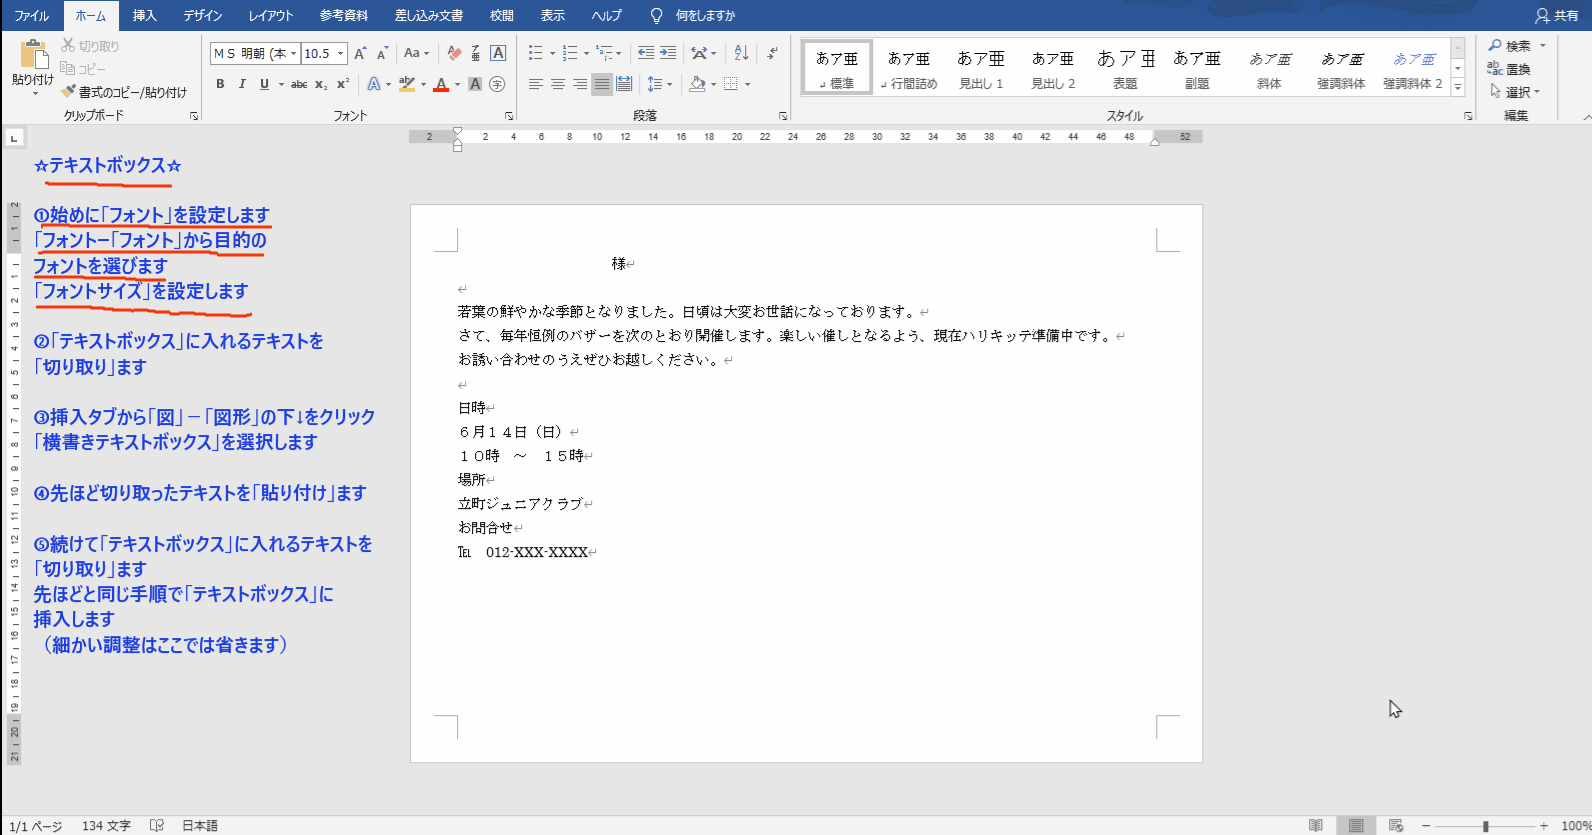1592x835 pixels.
Task: Open the font size dropdown
Action: (x=341, y=54)
